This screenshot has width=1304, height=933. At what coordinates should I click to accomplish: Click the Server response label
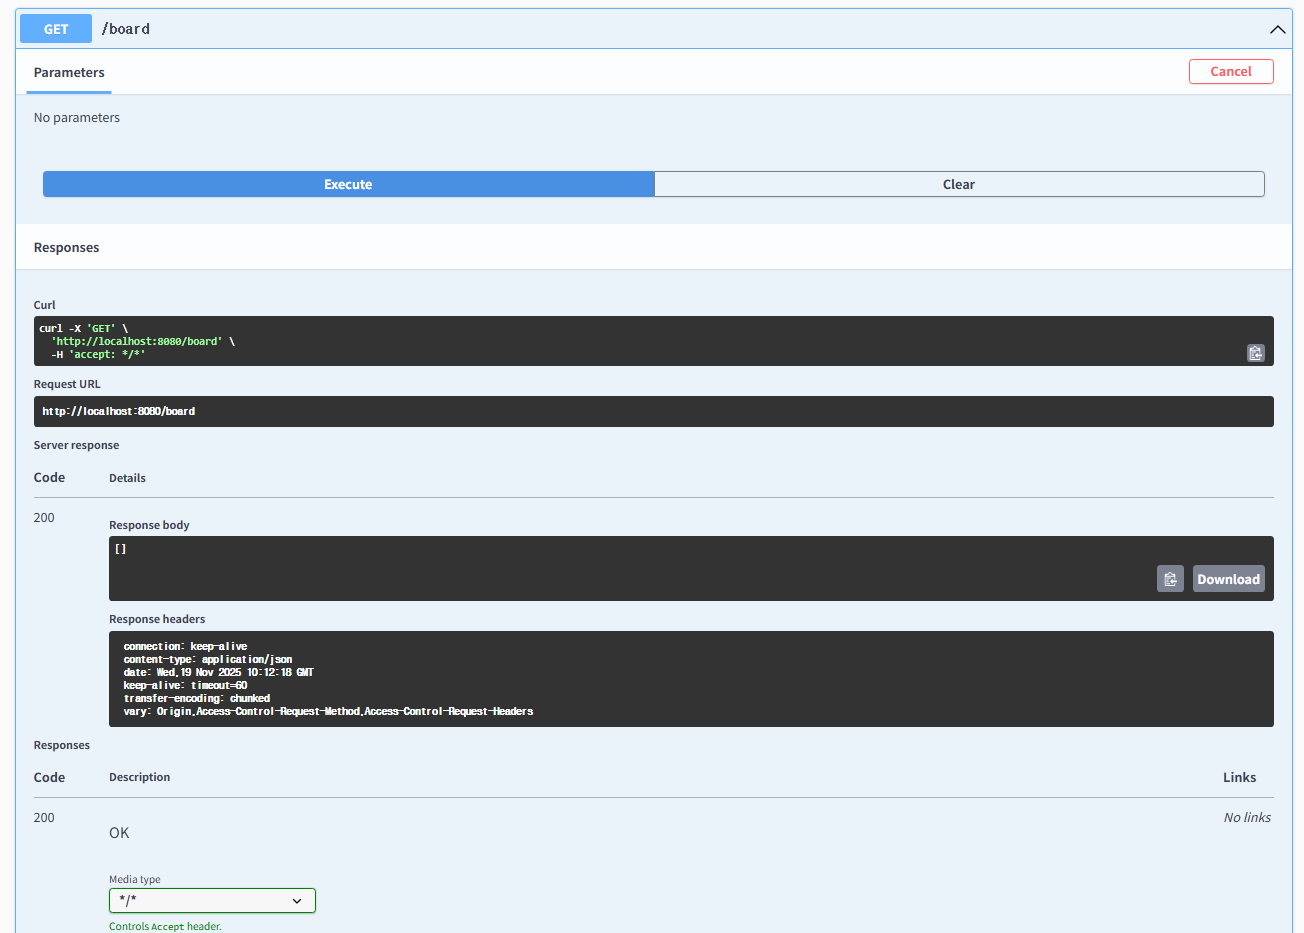point(76,445)
